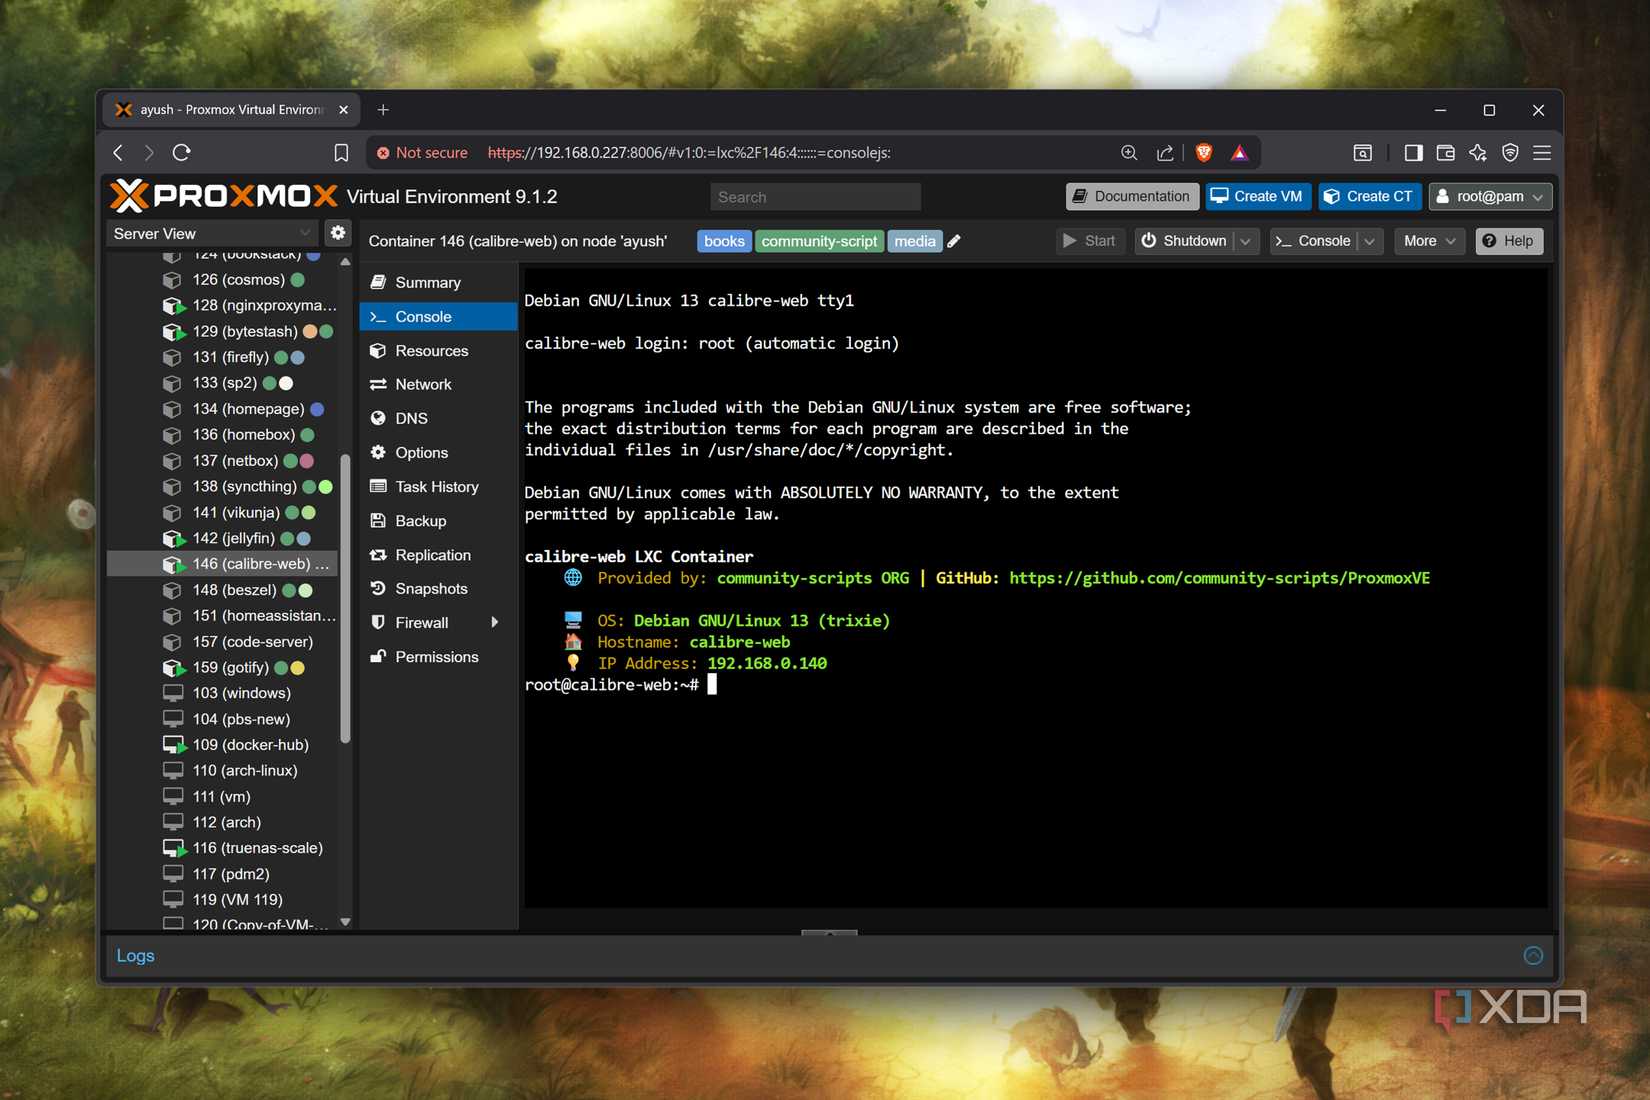Toggle the browser sidebar panel icon

[x=1413, y=153]
